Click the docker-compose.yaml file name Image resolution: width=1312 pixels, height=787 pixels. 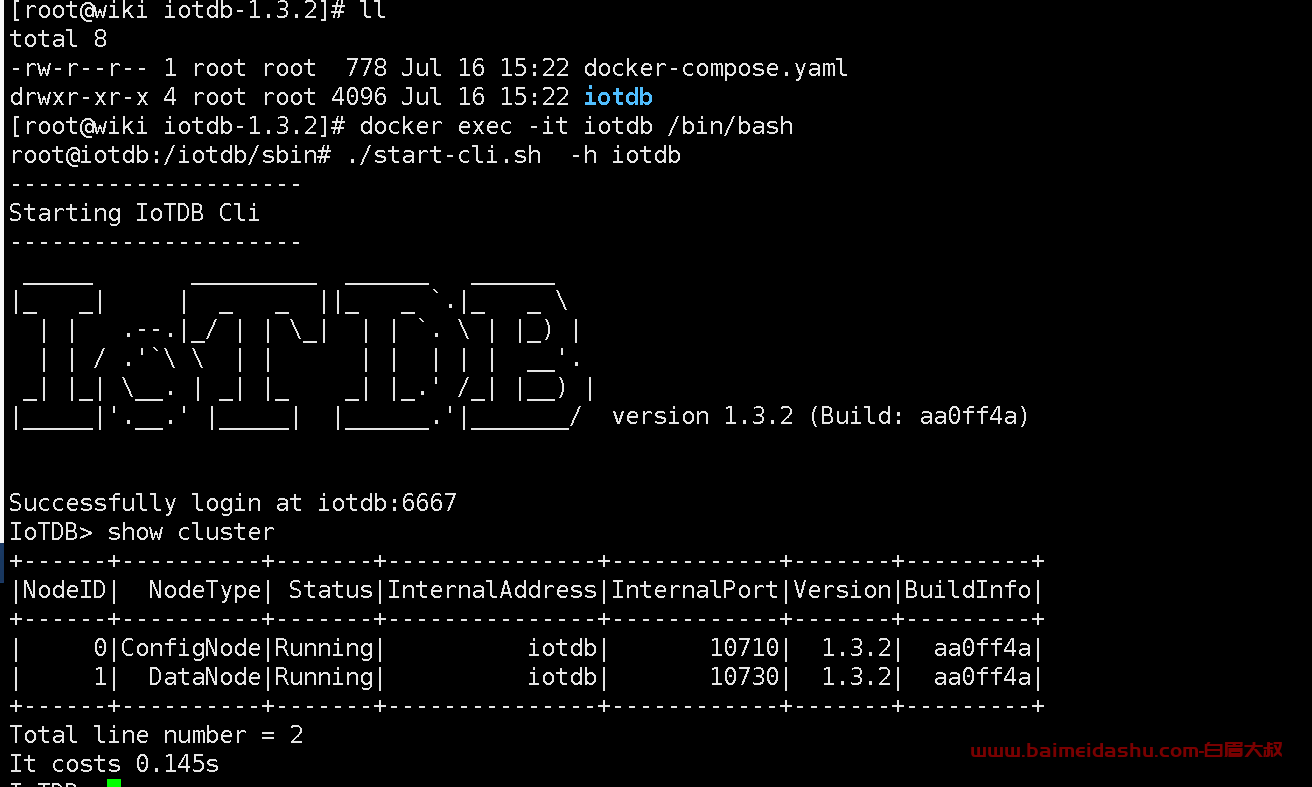click(716, 69)
